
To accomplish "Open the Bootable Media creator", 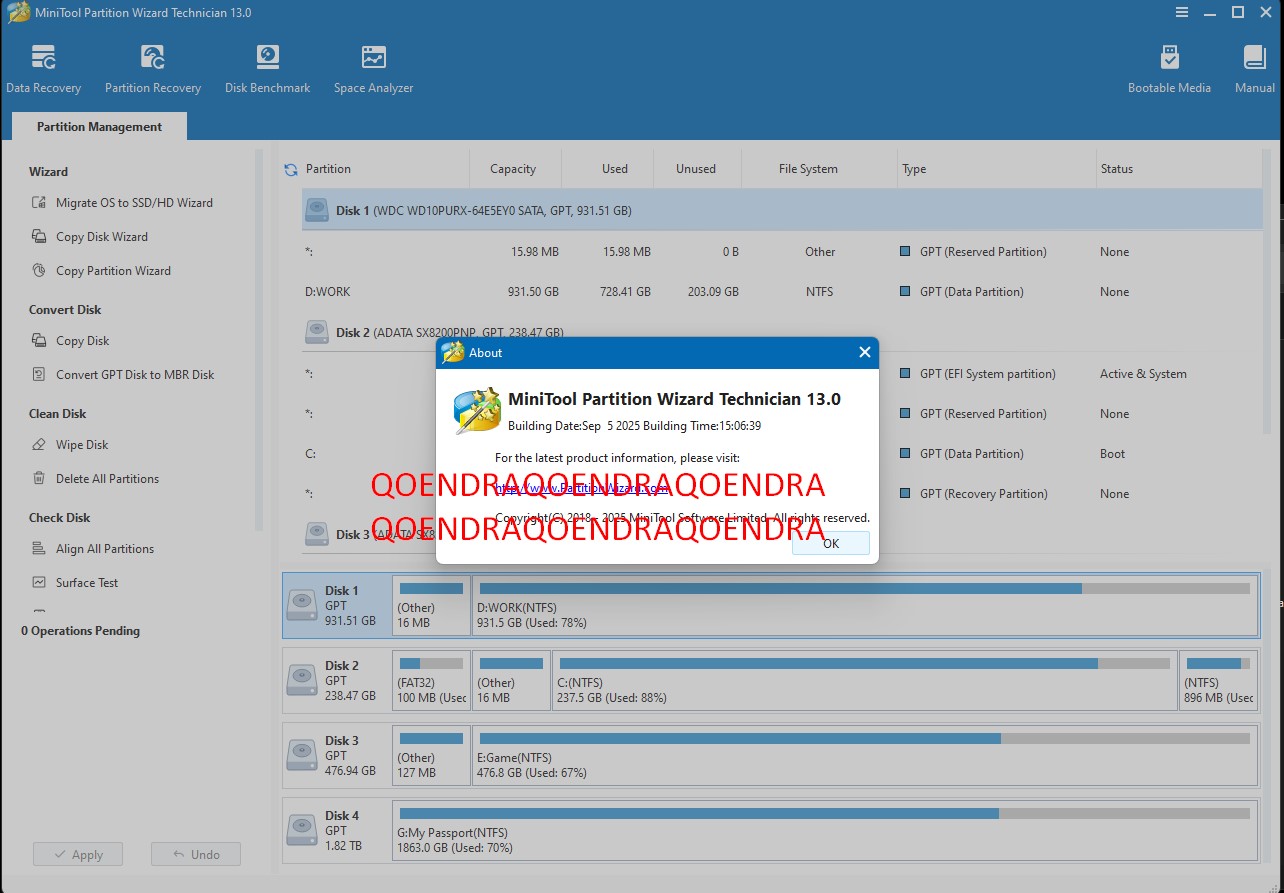I will (1168, 66).
